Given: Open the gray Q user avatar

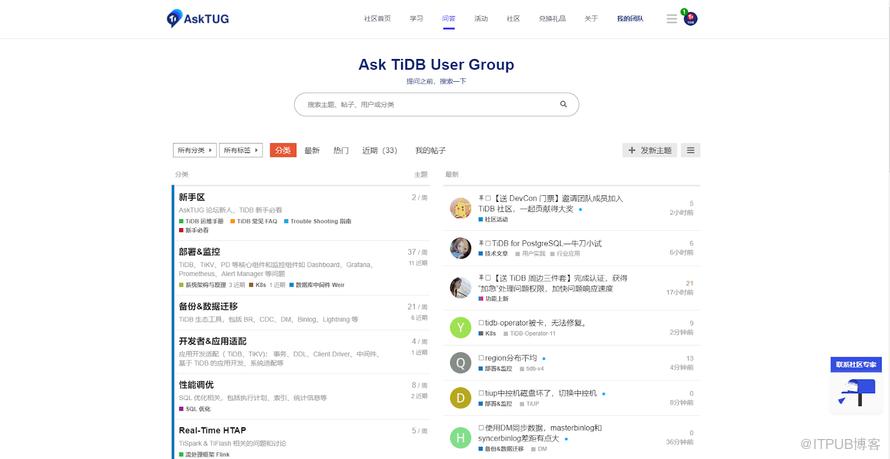Looking at the screenshot, I should pyautogui.click(x=460, y=363).
